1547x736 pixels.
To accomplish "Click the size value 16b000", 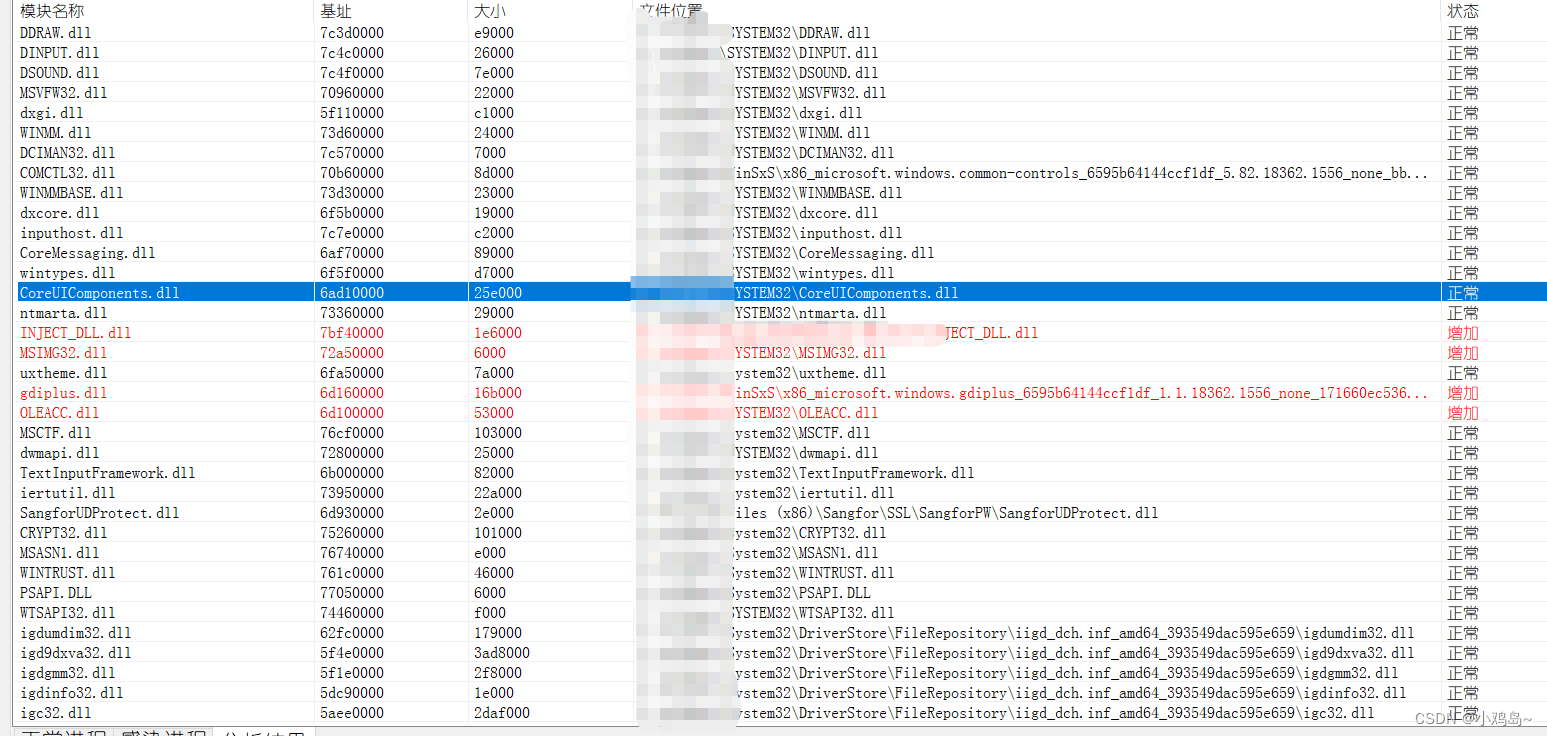I will (x=497, y=392).
